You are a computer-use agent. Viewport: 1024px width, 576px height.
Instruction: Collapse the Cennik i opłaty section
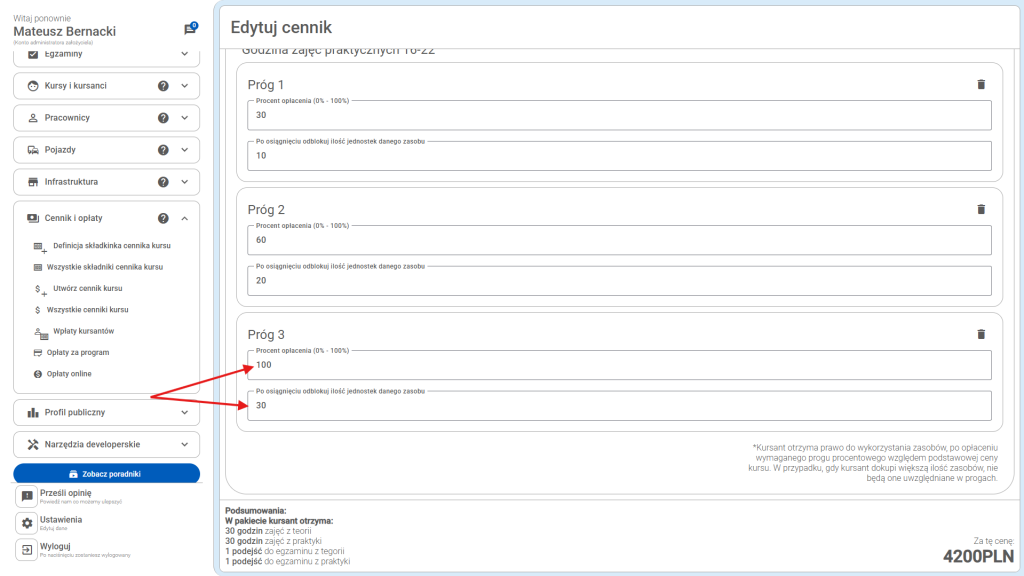[x=184, y=218]
